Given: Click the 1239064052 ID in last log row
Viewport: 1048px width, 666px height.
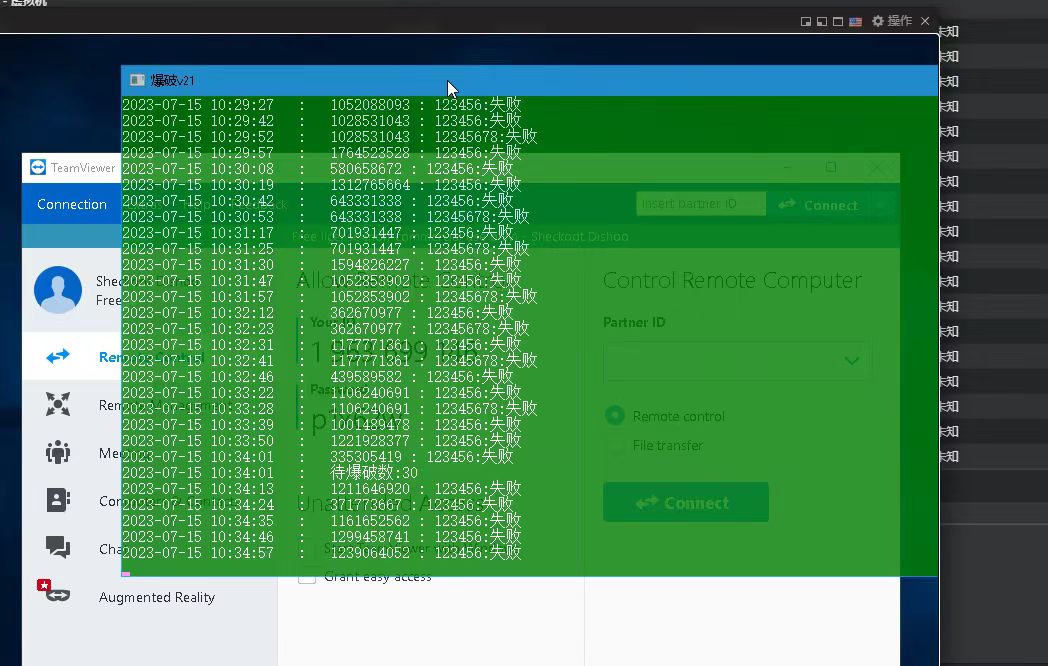Looking at the screenshot, I should tap(370, 553).
